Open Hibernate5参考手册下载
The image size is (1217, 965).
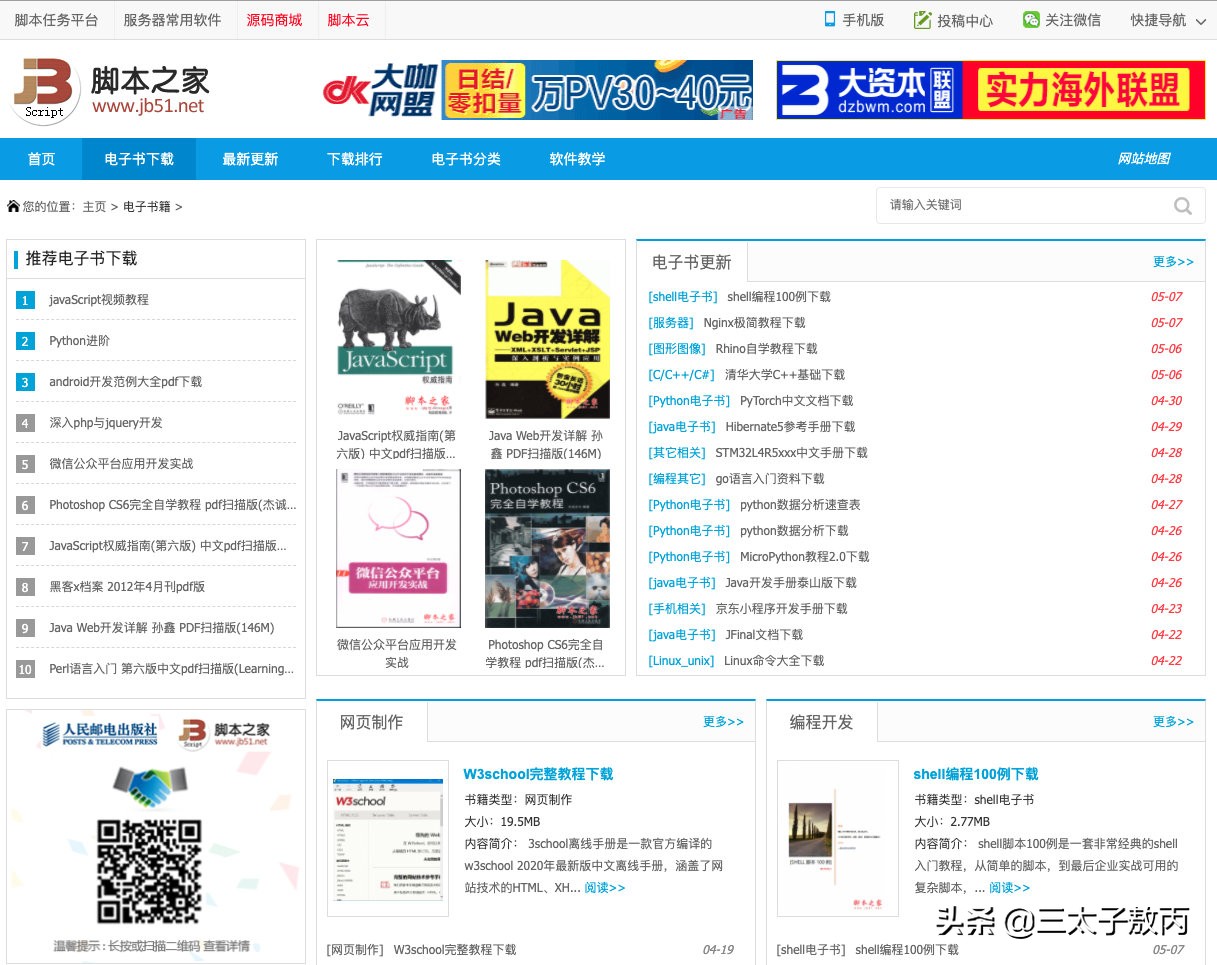tap(790, 427)
